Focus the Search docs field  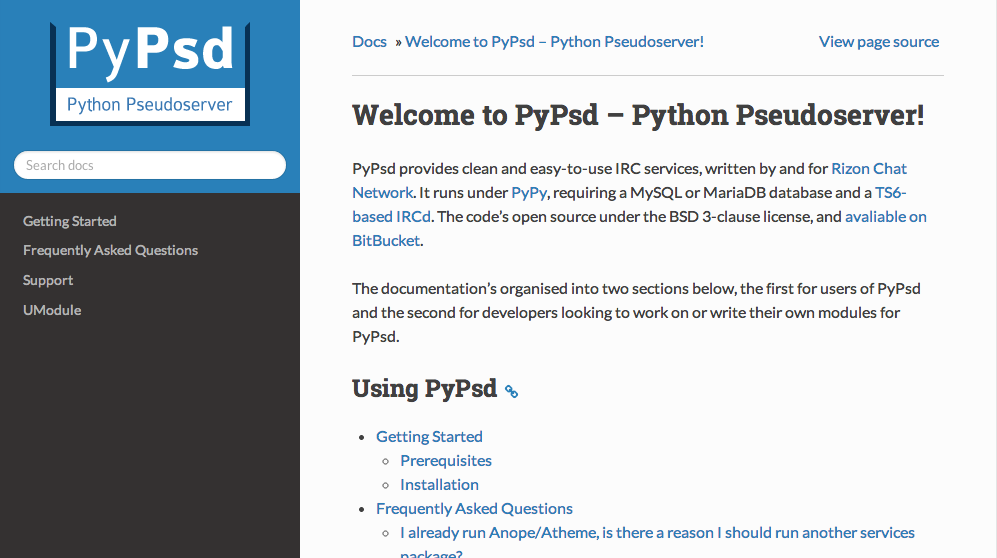150,165
